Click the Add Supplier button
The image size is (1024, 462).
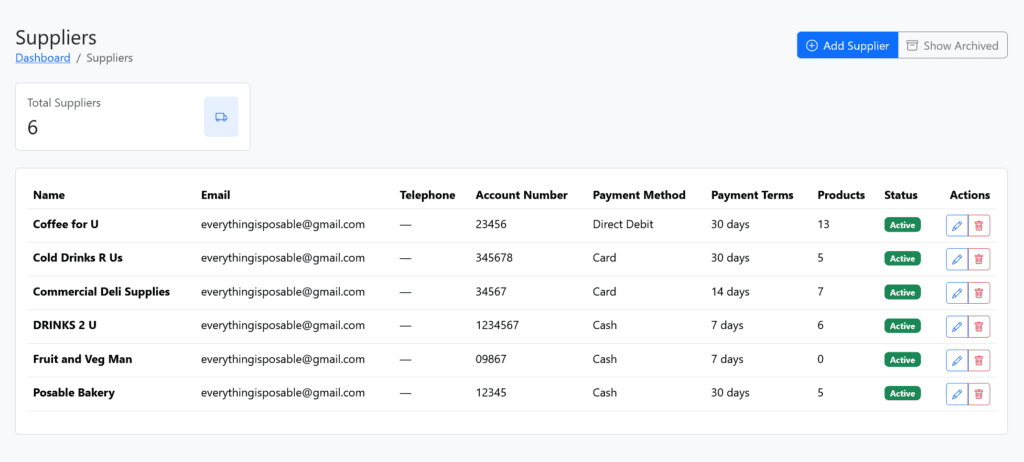pos(847,46)
